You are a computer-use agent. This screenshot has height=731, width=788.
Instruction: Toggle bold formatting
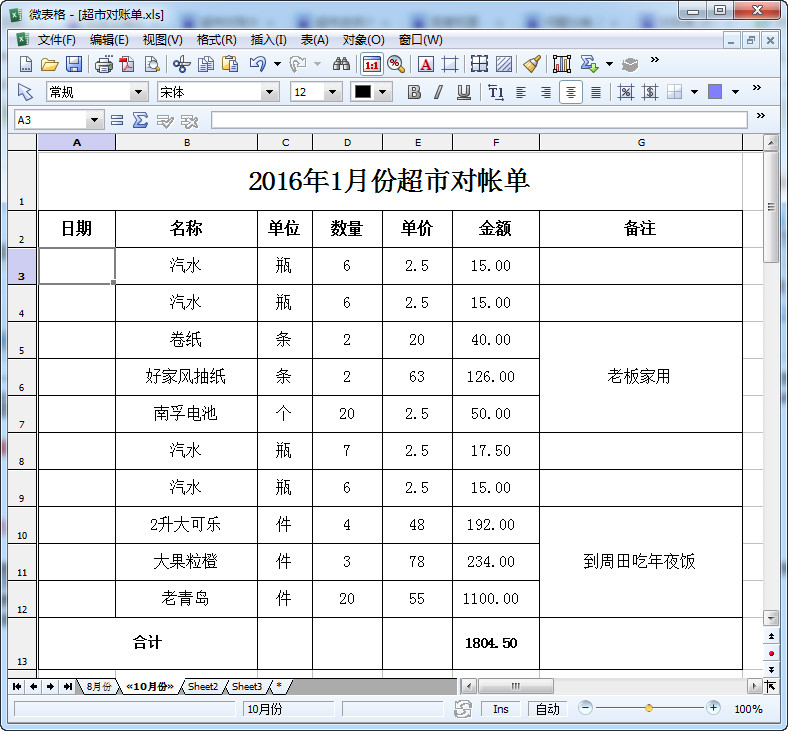(414, 92)
